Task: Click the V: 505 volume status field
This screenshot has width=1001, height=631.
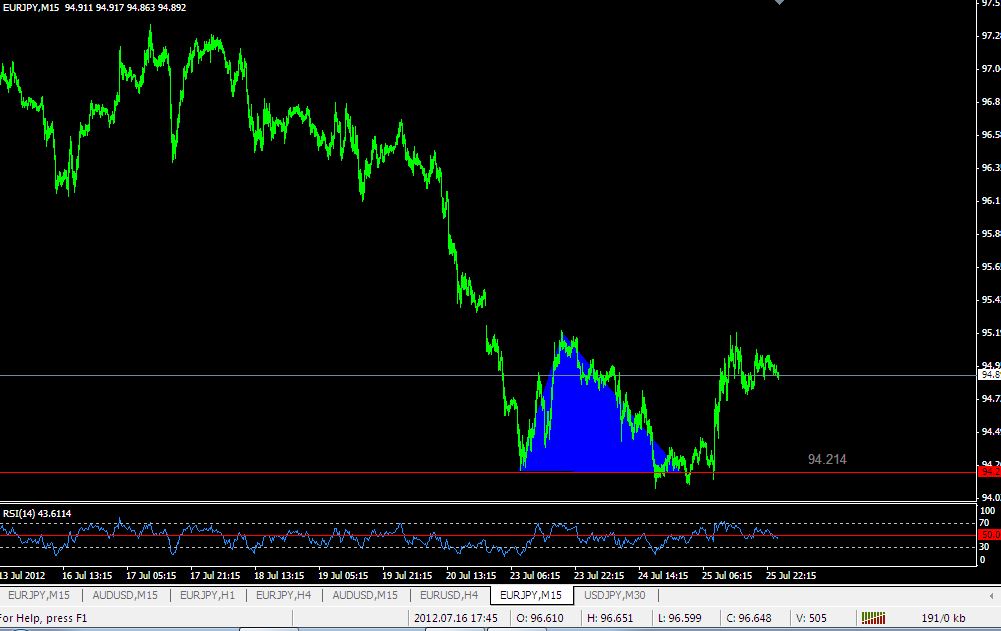Action: coord(811,618)
